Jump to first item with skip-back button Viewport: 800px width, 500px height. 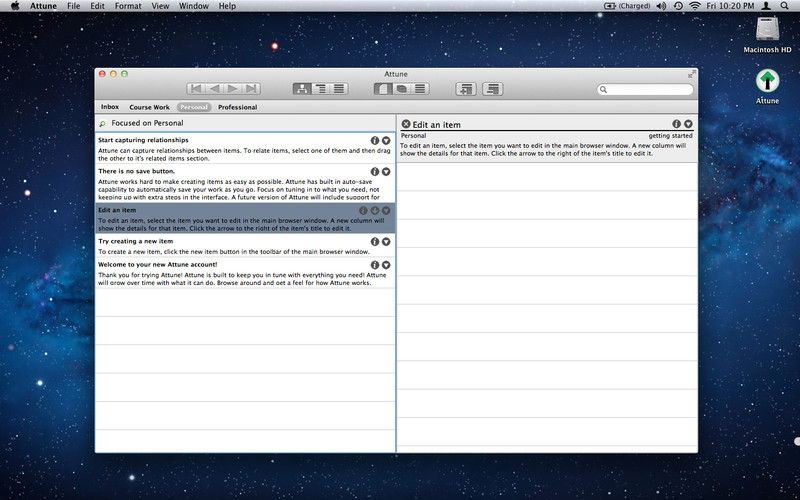[196, 89]
